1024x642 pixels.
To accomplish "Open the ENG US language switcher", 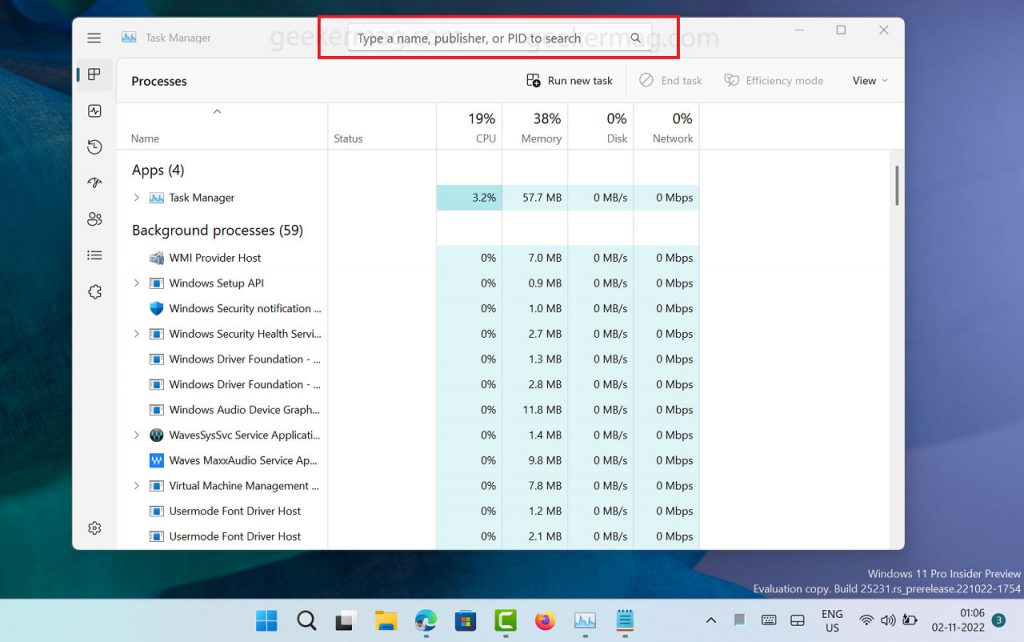I will (x=832, y=620).
